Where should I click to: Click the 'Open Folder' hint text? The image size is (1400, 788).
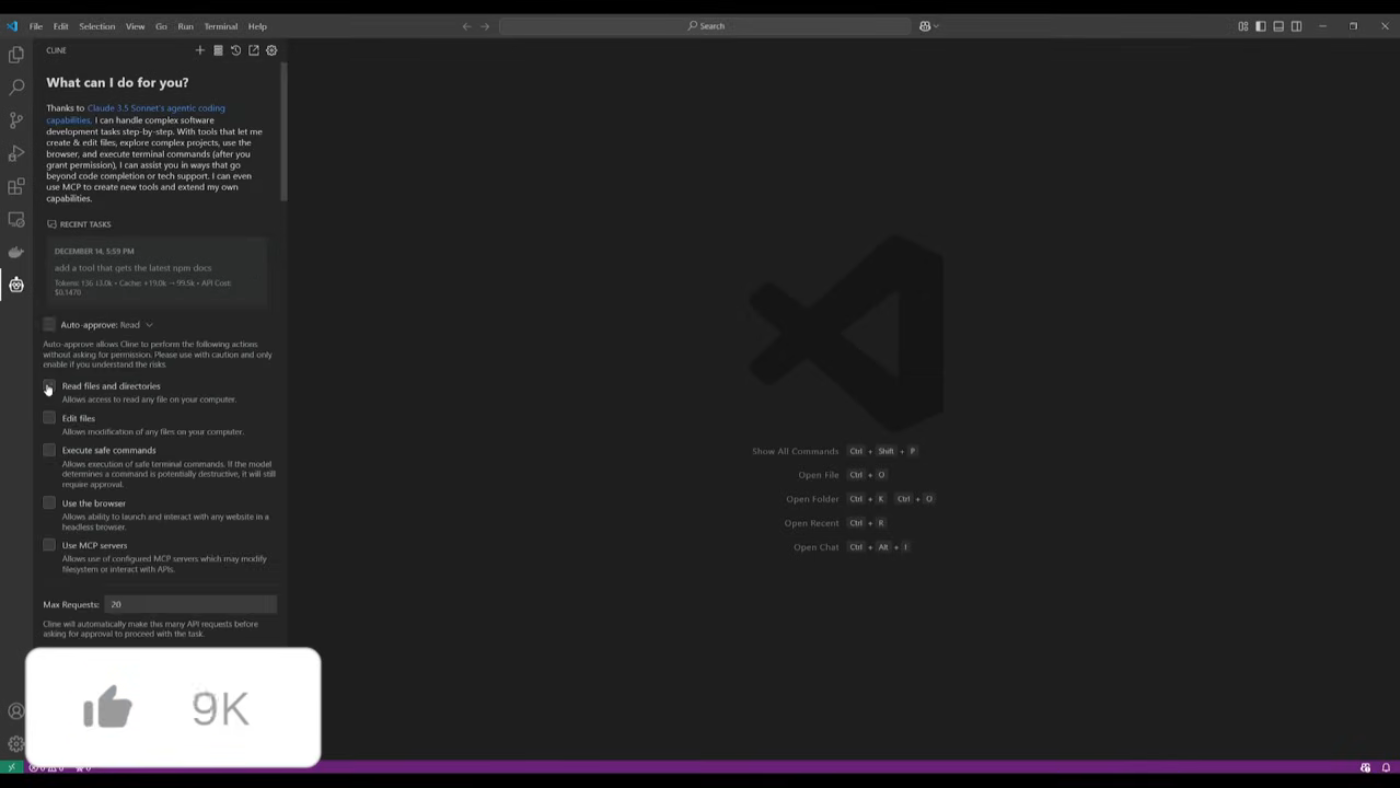click(x=812, y=499)
